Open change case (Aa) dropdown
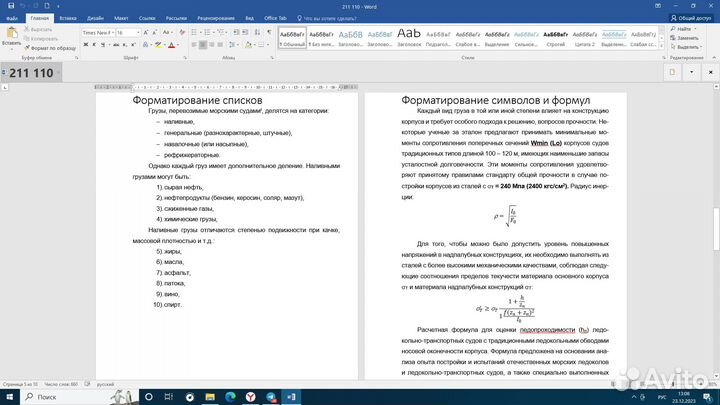Viewport: 720px width, 405px height. 167,33
